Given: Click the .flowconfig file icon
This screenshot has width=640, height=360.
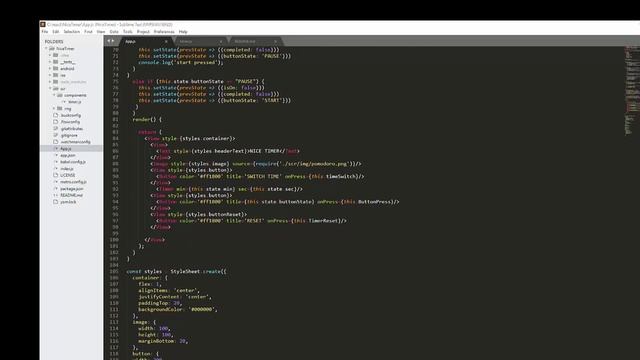Looking at the screenshot, I should point(56,122).
